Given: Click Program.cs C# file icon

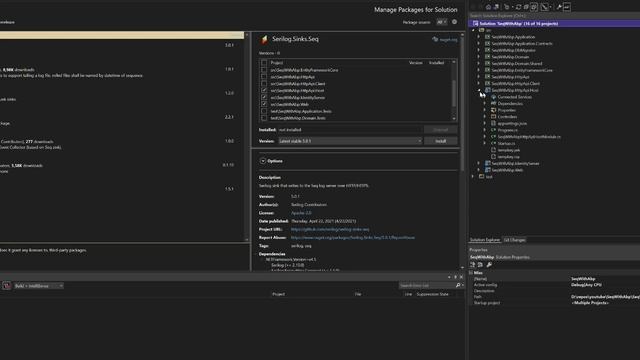Looking at the screenshot, I should (x=493, y=130).
